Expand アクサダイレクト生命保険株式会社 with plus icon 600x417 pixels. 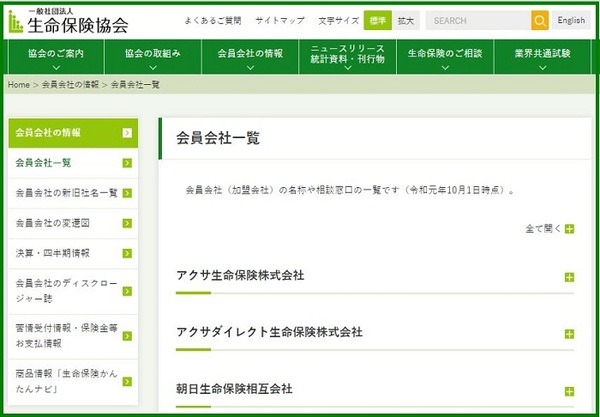[x=569, y=334]
